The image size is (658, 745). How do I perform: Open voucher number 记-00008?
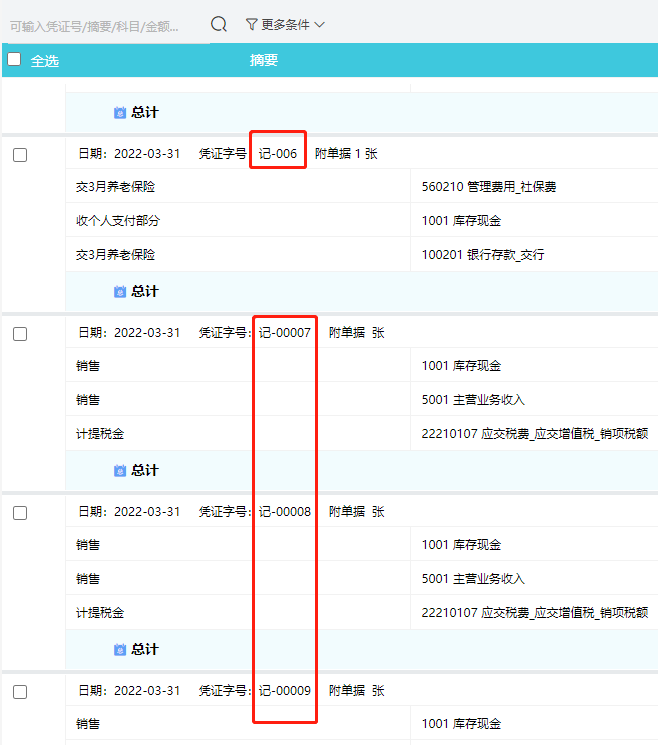tap(285, 512)
